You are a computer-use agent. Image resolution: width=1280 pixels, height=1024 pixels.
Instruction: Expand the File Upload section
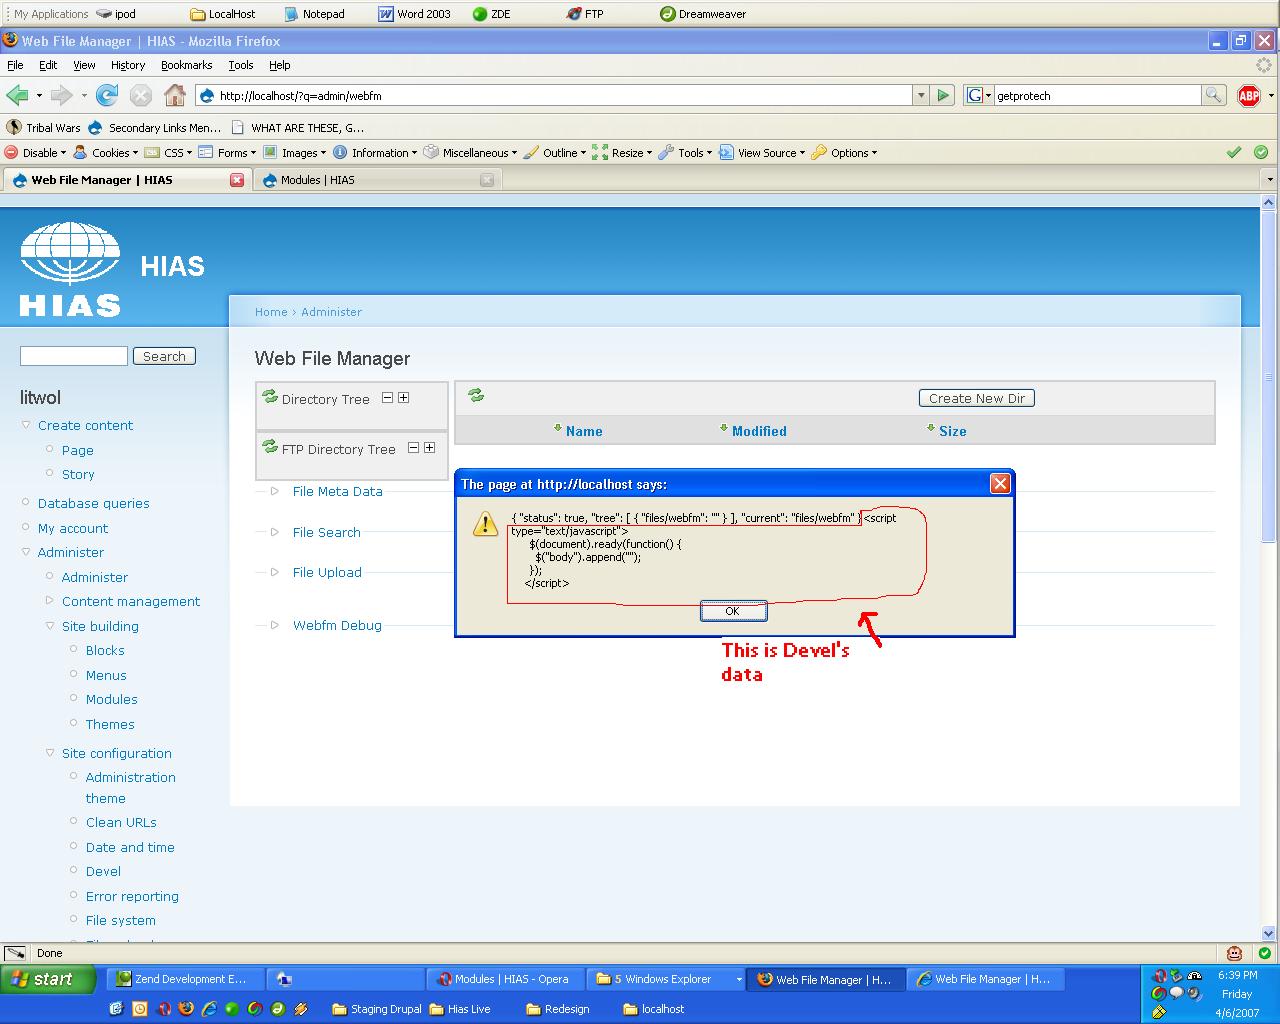[x=327, y=572]
